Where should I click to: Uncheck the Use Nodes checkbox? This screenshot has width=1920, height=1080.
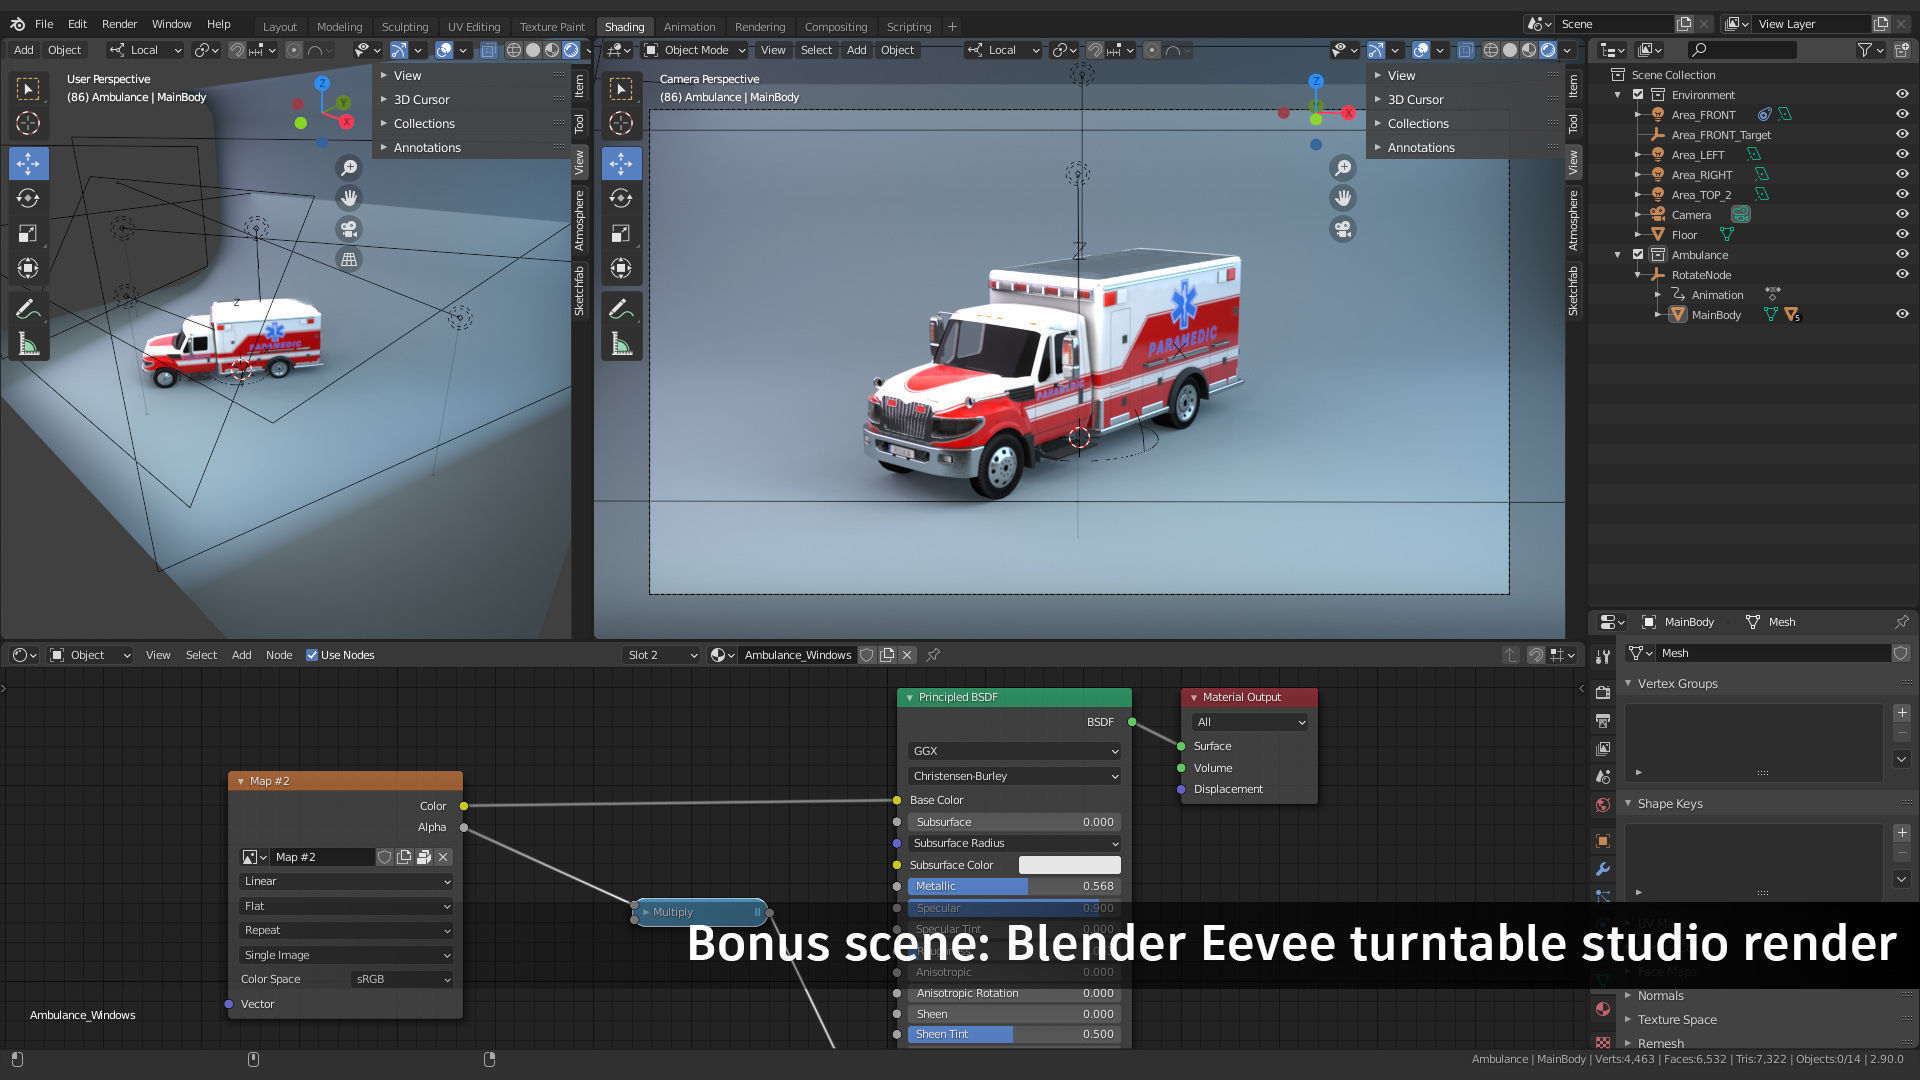click(312, 655)
